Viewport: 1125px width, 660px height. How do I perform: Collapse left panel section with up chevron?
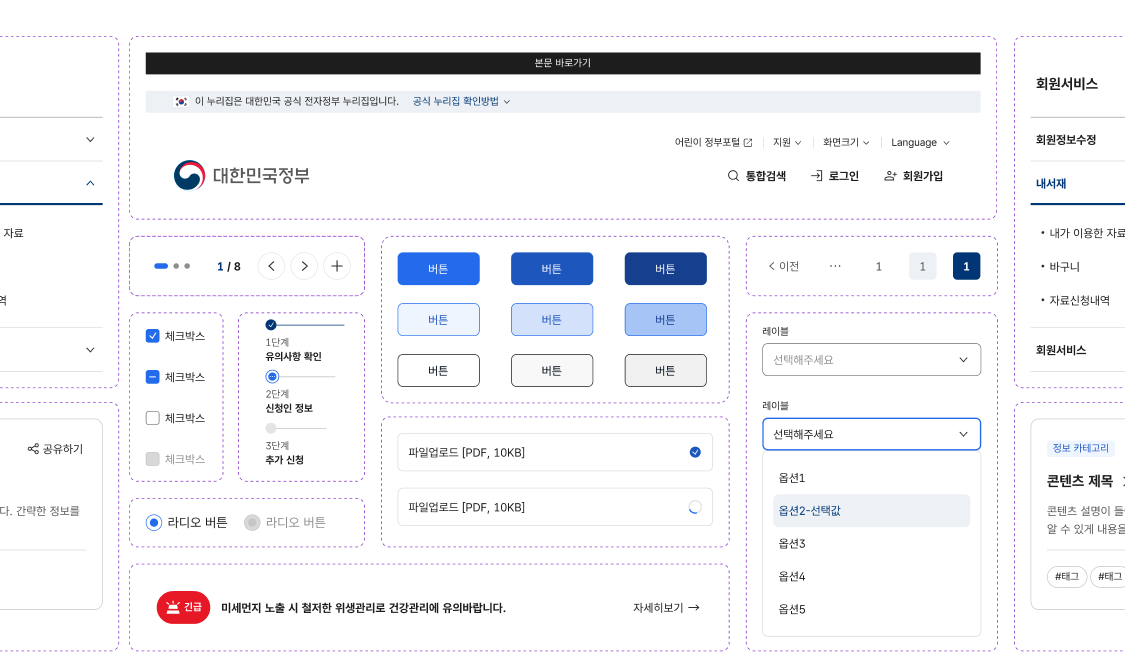point(90,183)
